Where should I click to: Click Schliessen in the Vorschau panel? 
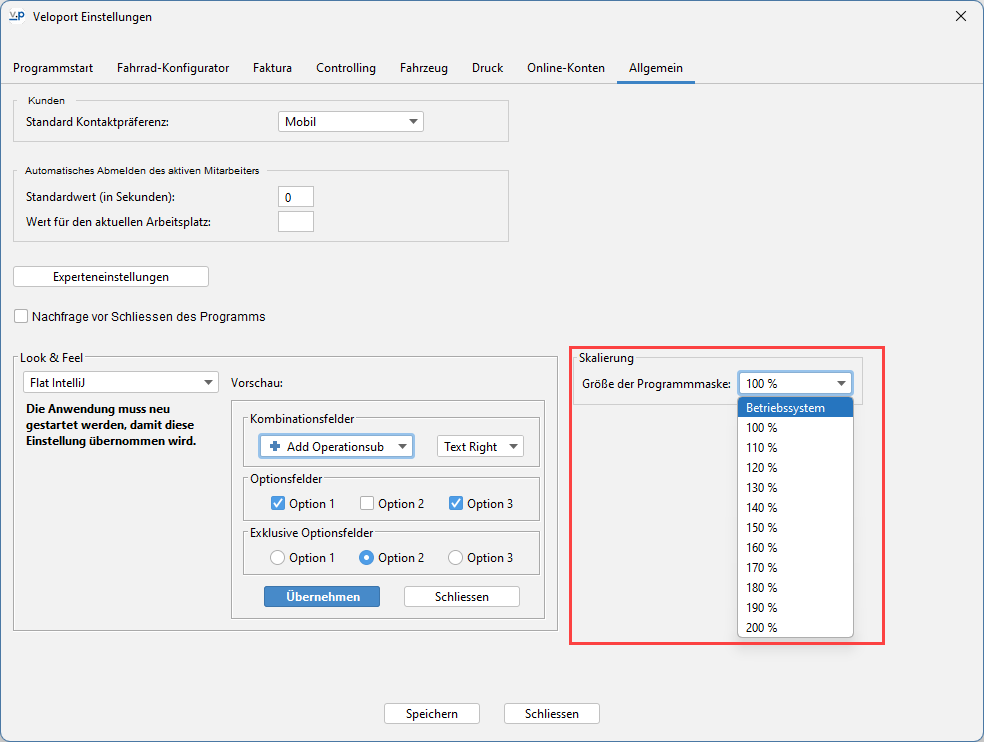pos(462,596)
